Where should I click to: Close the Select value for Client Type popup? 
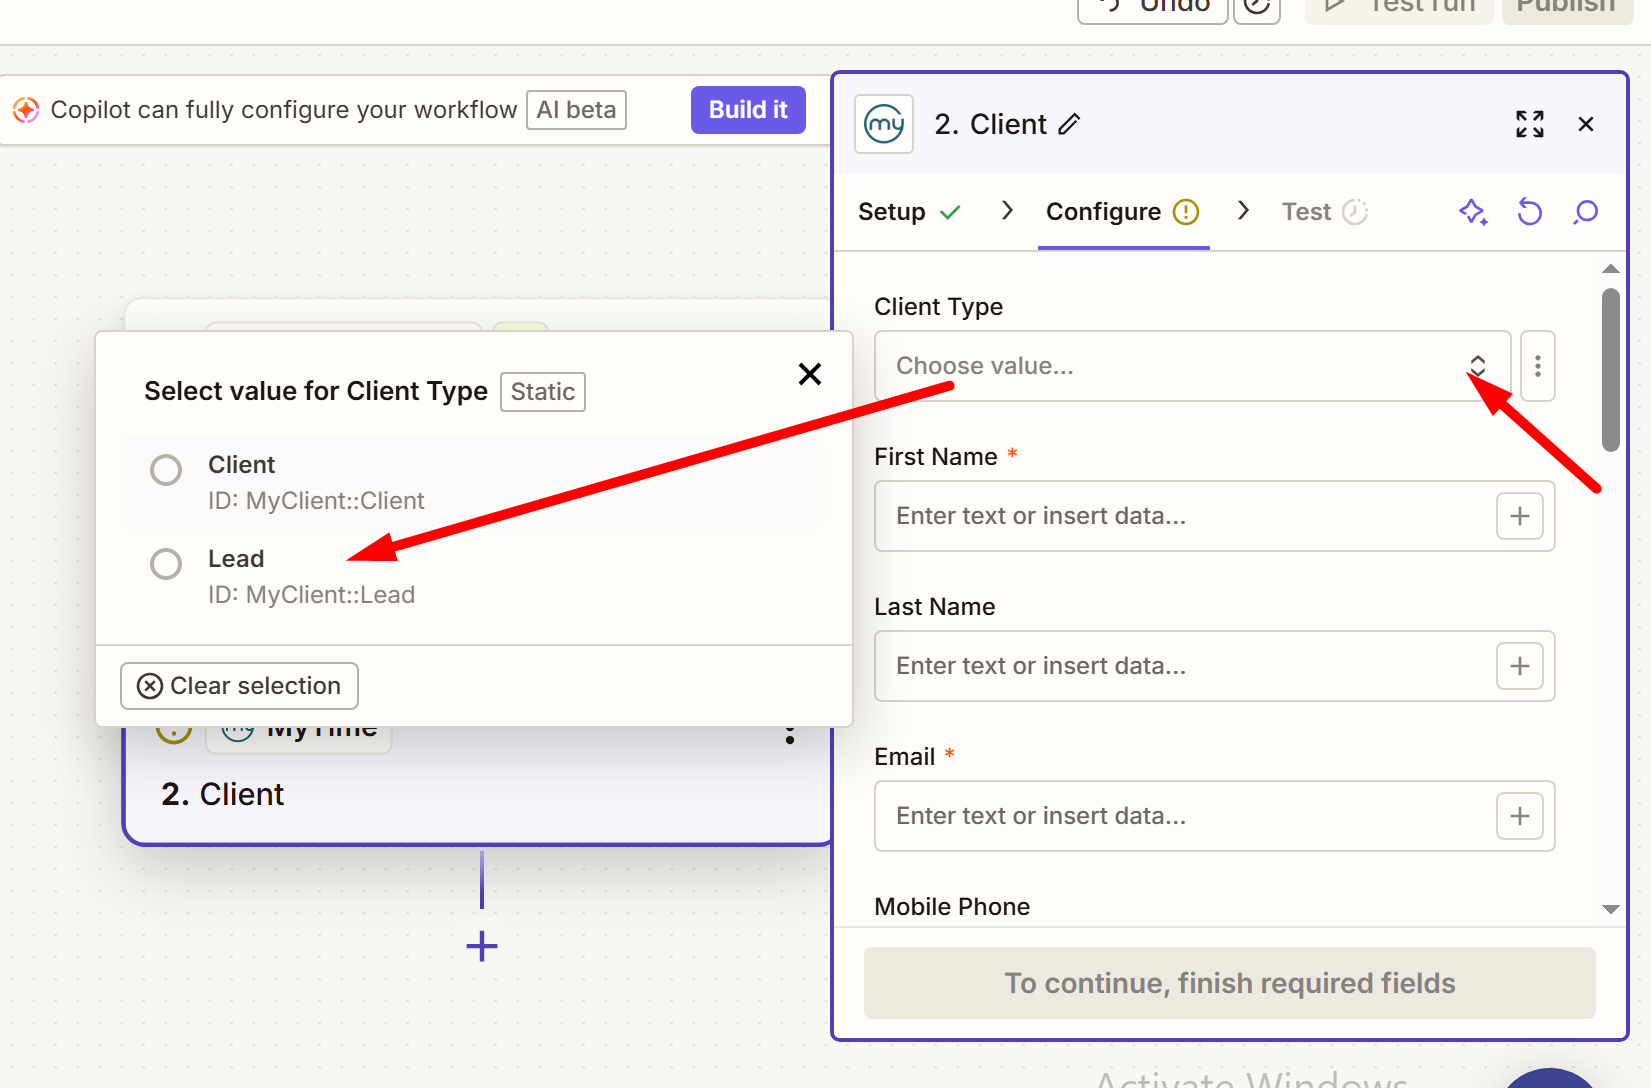click(810, 374)
